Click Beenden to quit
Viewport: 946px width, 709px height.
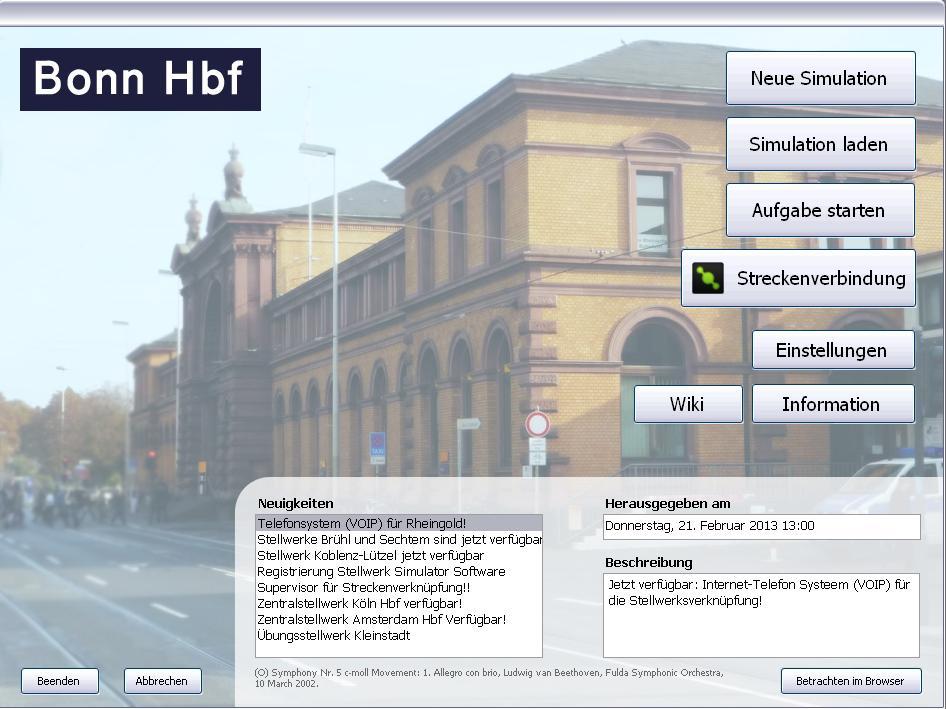click(x=59, y=681)
